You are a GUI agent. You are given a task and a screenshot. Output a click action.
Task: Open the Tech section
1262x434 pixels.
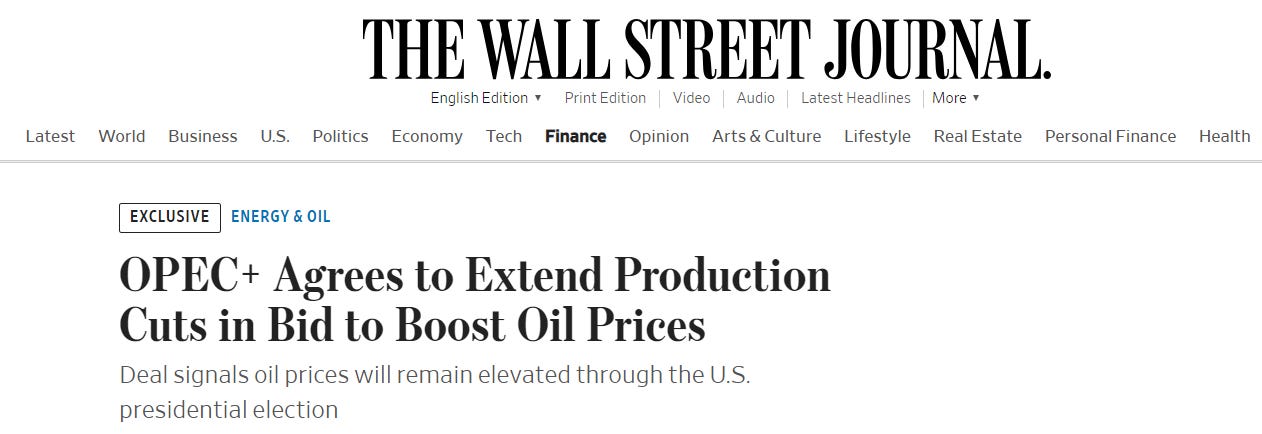tap(504, 136)
